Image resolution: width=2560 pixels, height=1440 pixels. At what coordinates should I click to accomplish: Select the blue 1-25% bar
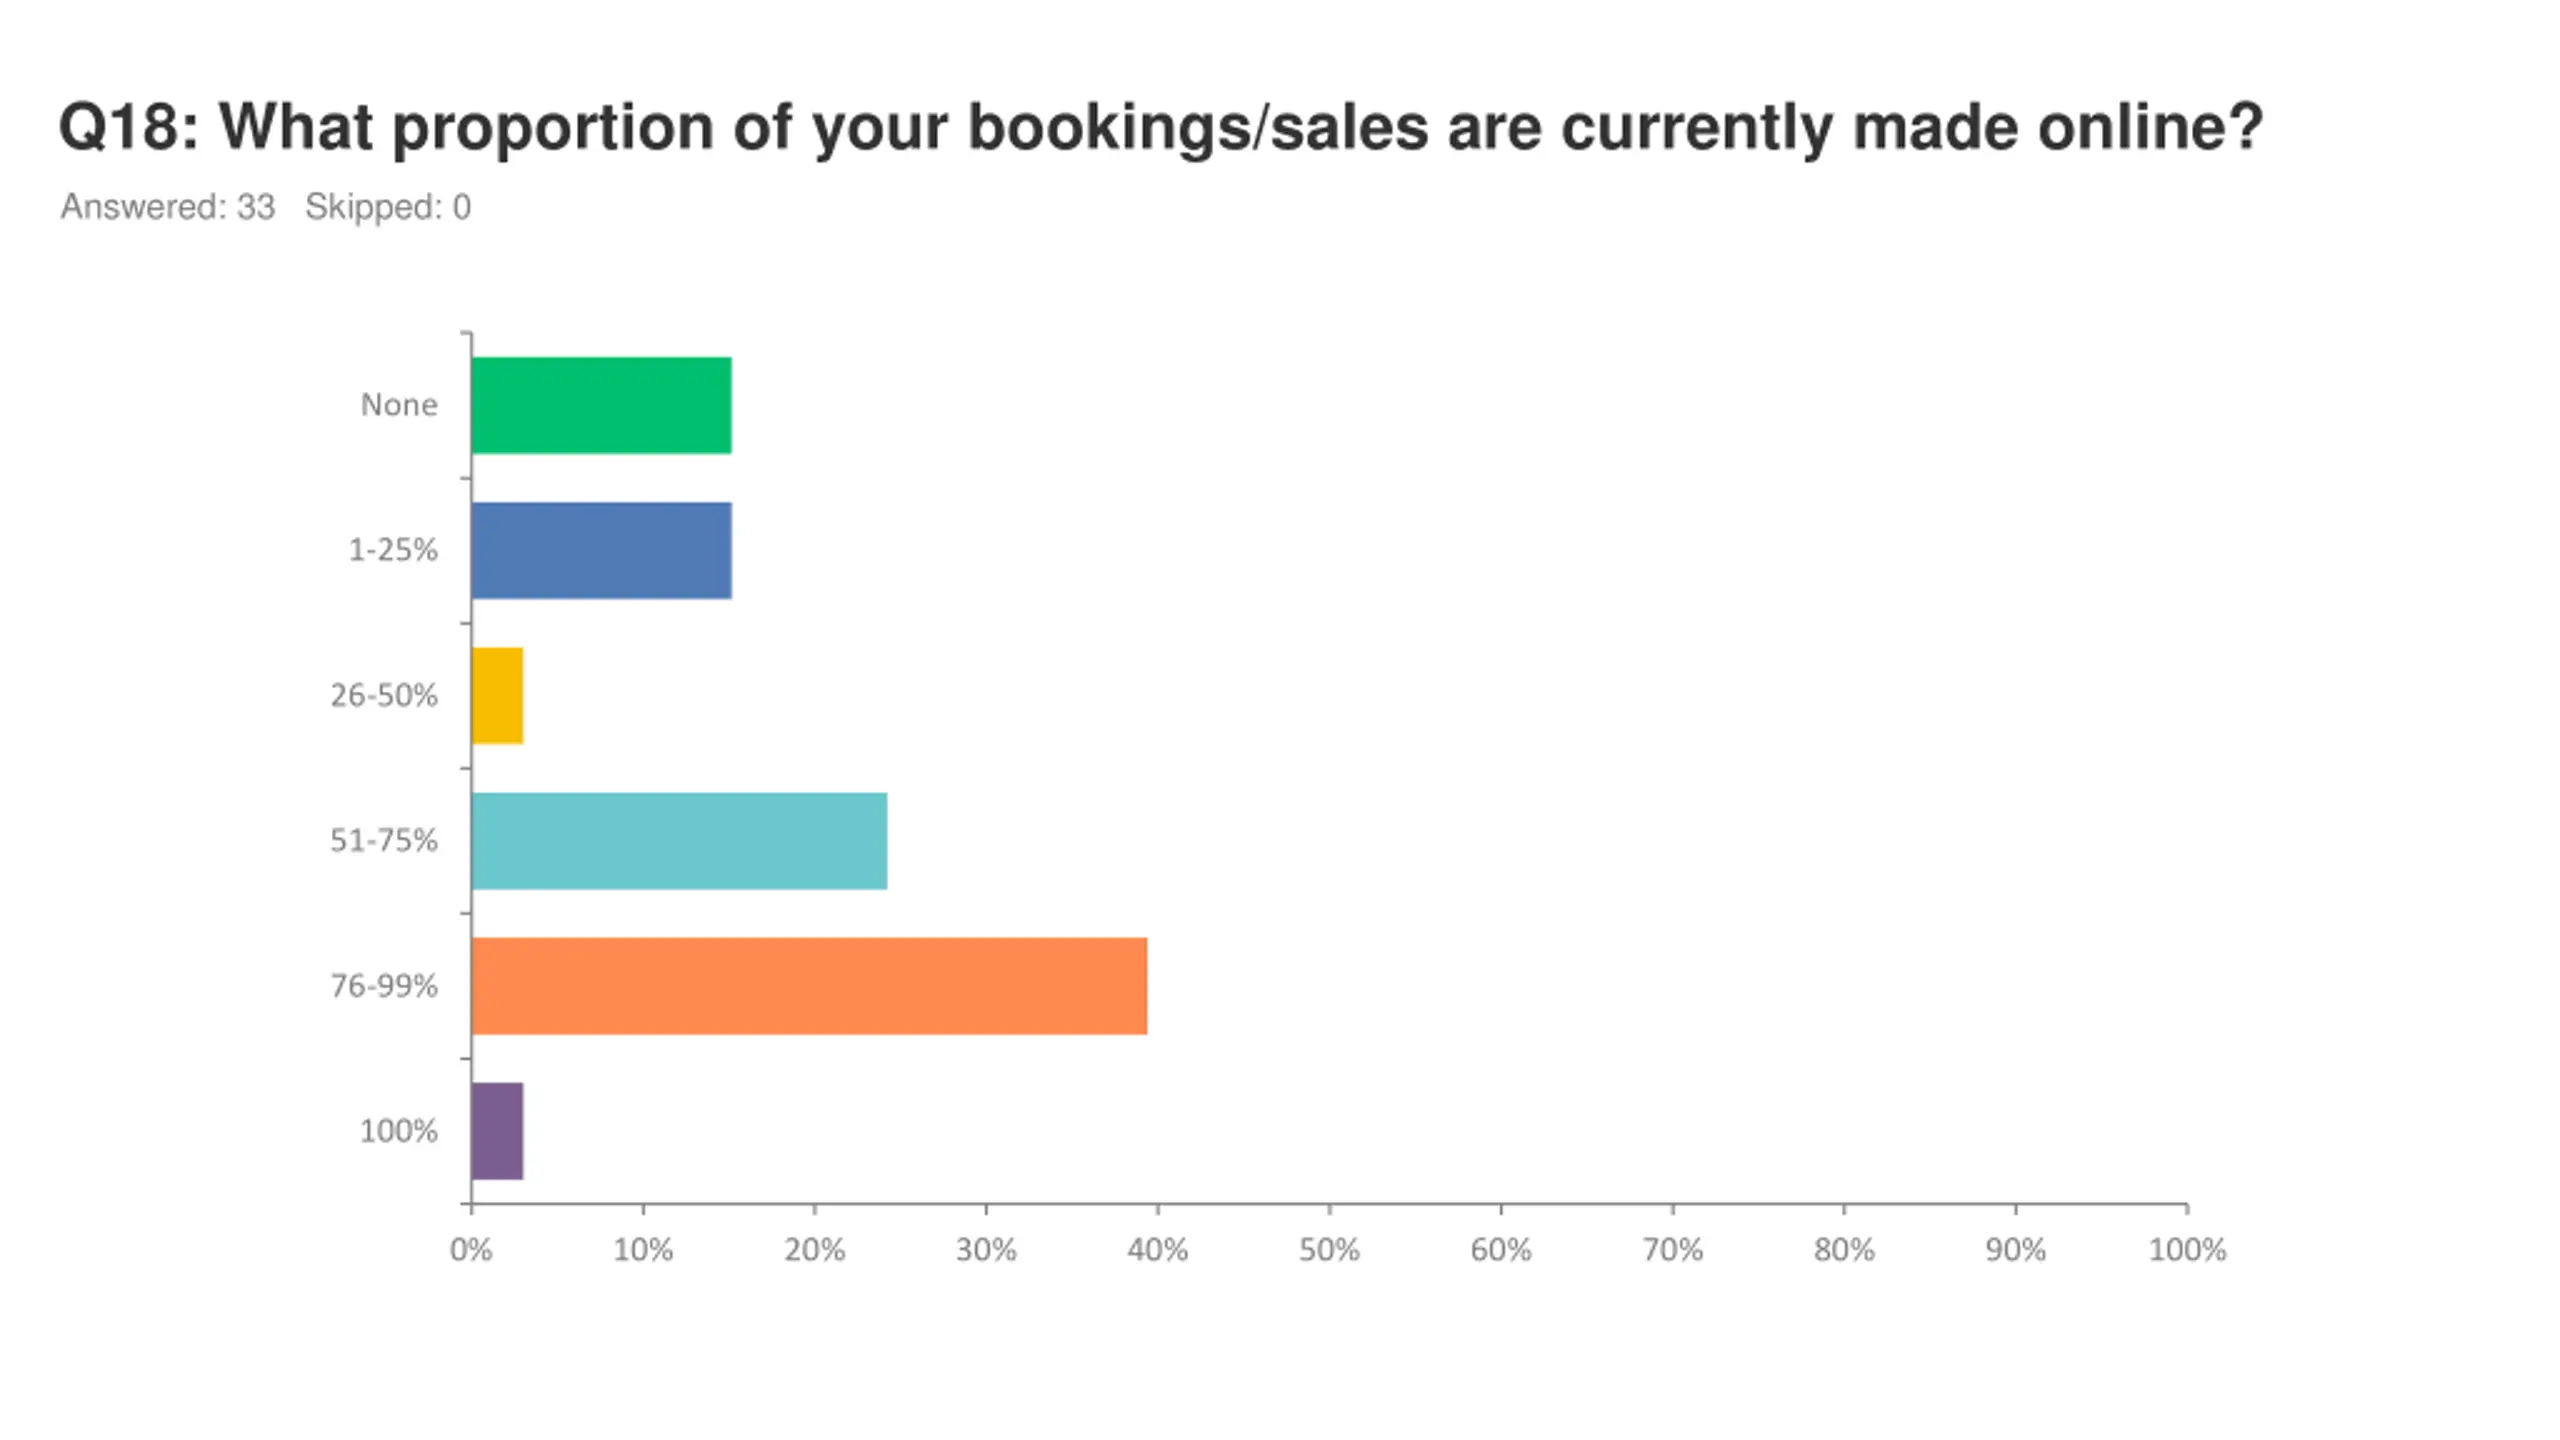pos(601,550)
